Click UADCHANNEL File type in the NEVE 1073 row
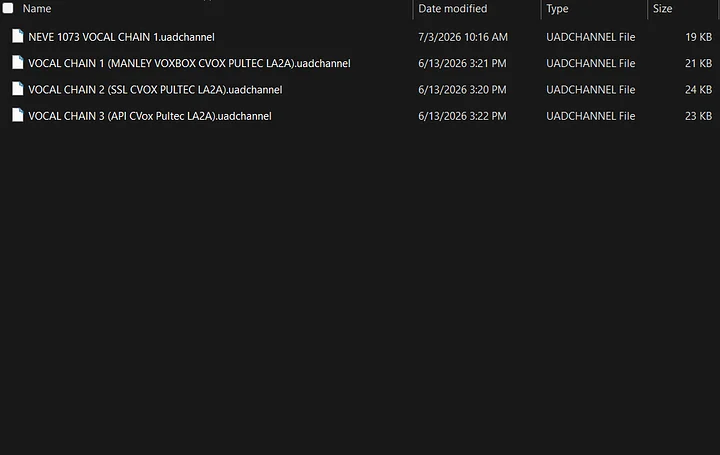The height and width of the screenshot is (455, 720). [x=591, y=37]
